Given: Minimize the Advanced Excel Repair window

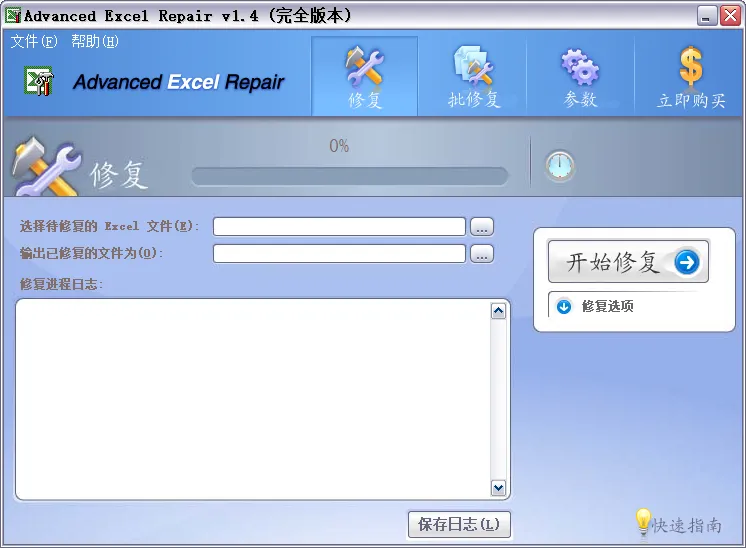Looking at the screenshot, I should pos(707,16).
